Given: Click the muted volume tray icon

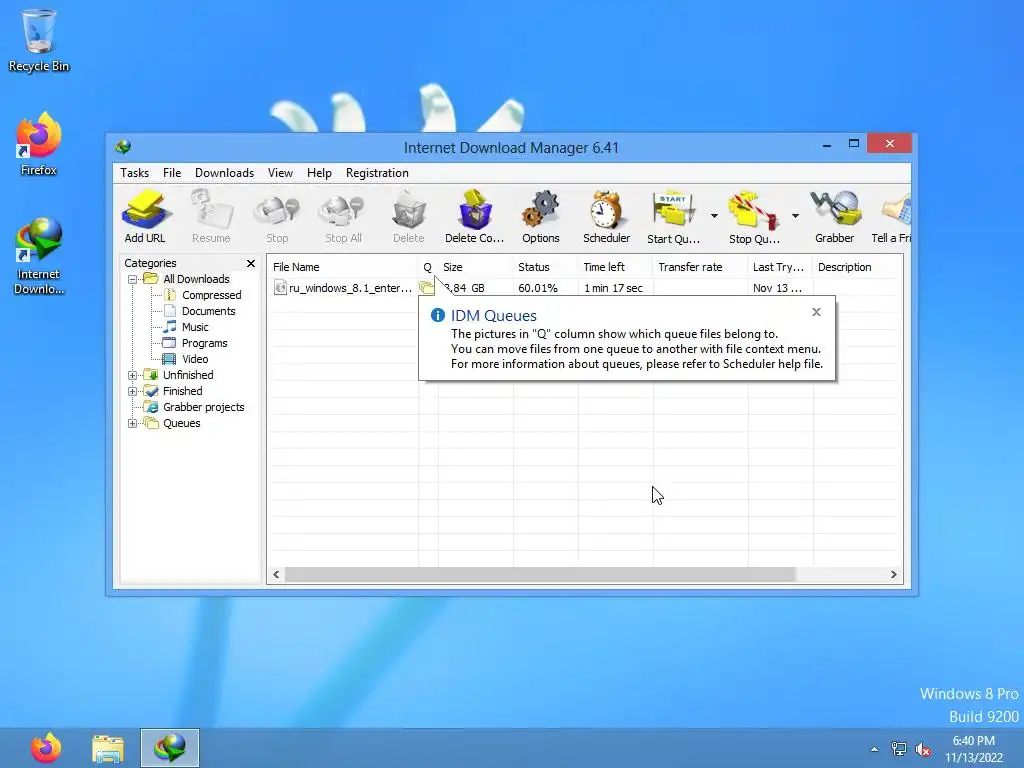Looking at the screenshot, I should point(923,750).
